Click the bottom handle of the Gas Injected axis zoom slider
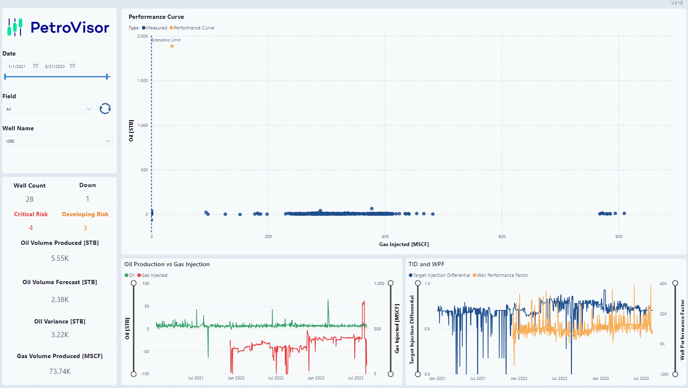688x388 pixels. pyautogui.click(x=391, y=374)
